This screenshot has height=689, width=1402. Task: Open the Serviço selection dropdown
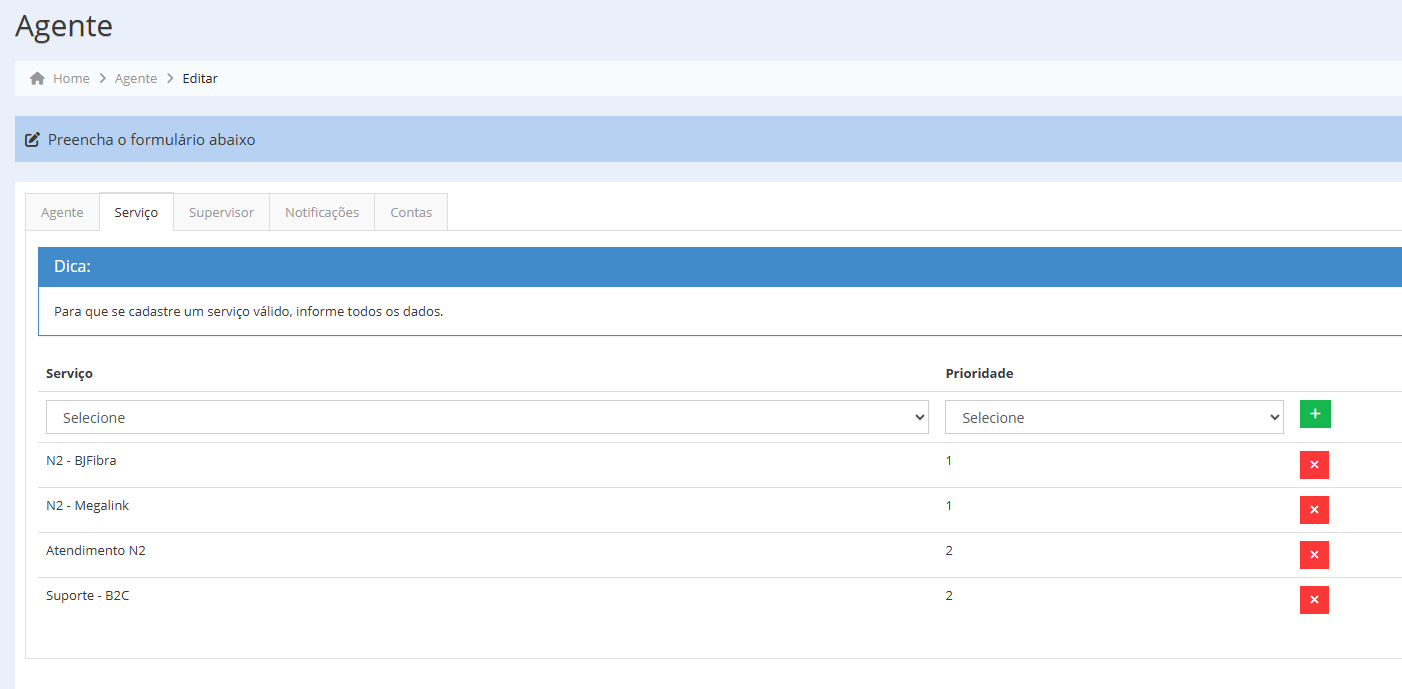coord(487,418)
